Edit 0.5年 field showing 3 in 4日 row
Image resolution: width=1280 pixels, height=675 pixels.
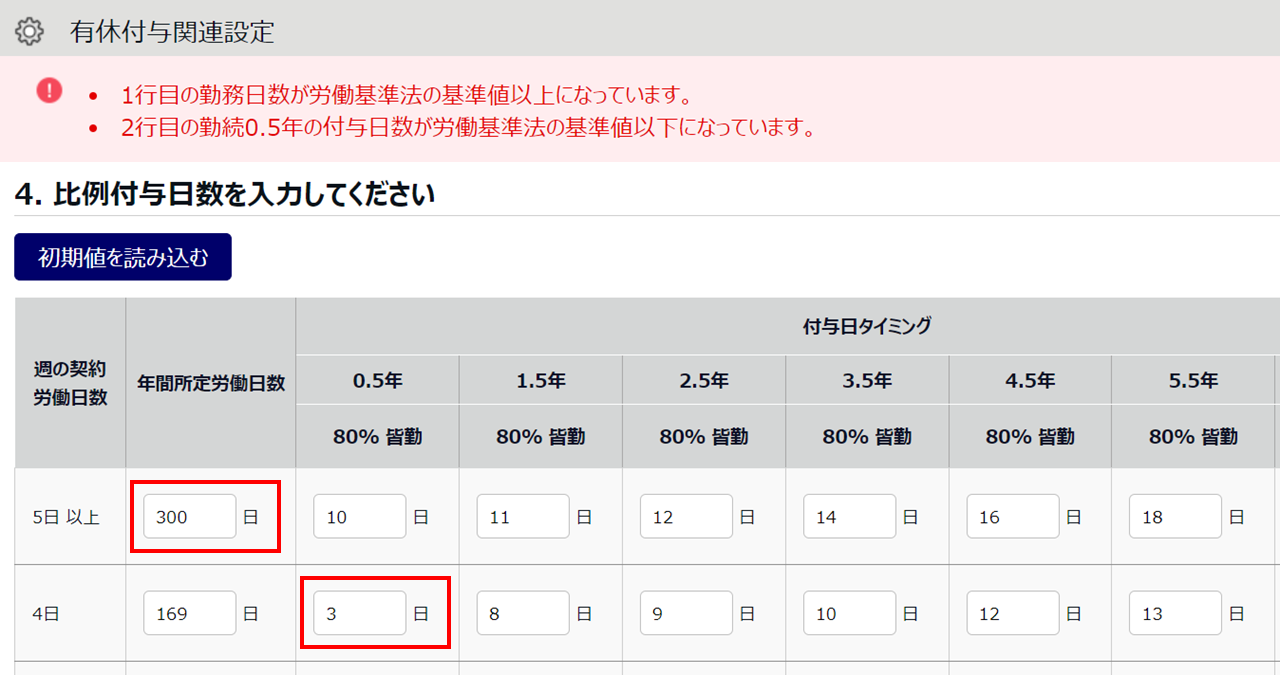pyautogui.click(x=360, y=613)
